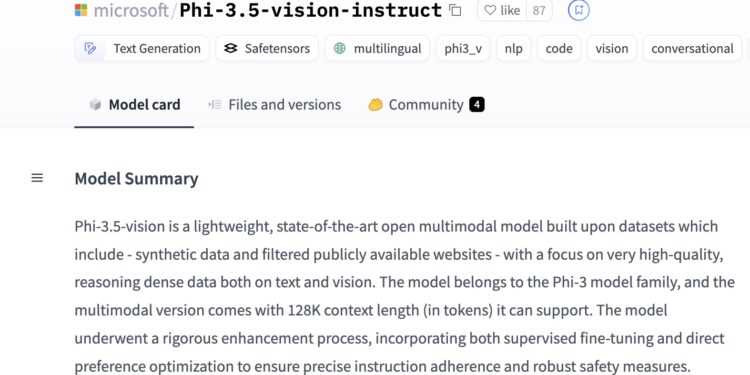750x375 pixels.
Task: Open the microsoft organization link
Action: (131, 10)
